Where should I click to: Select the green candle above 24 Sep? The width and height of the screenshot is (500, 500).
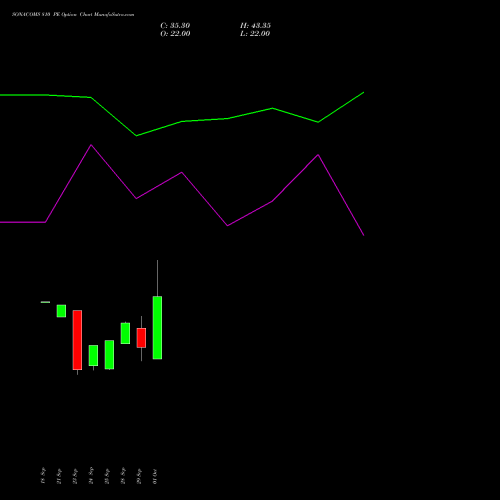93,355
